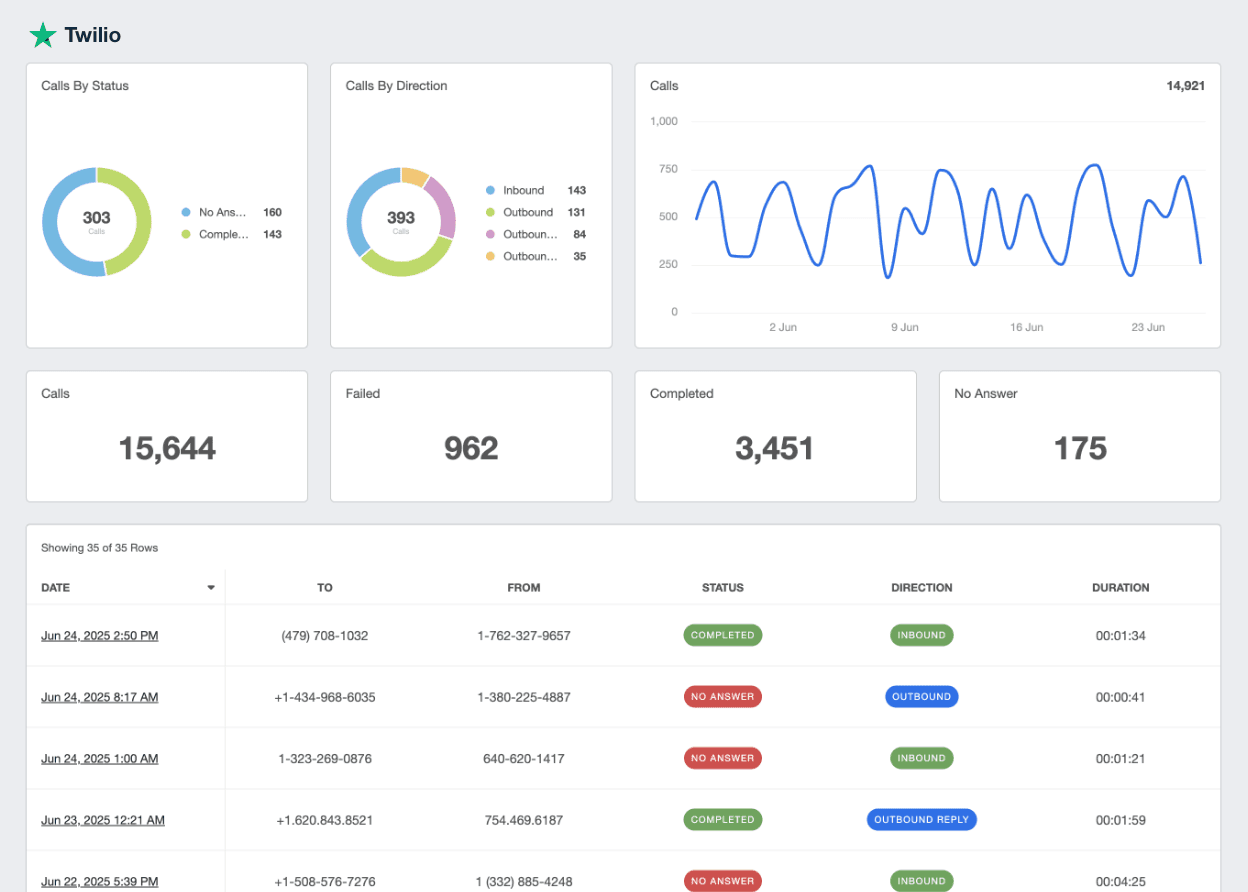
Task: Click the blue OUTBOUND badge on the second row
Action: click(x=921, y=697)
